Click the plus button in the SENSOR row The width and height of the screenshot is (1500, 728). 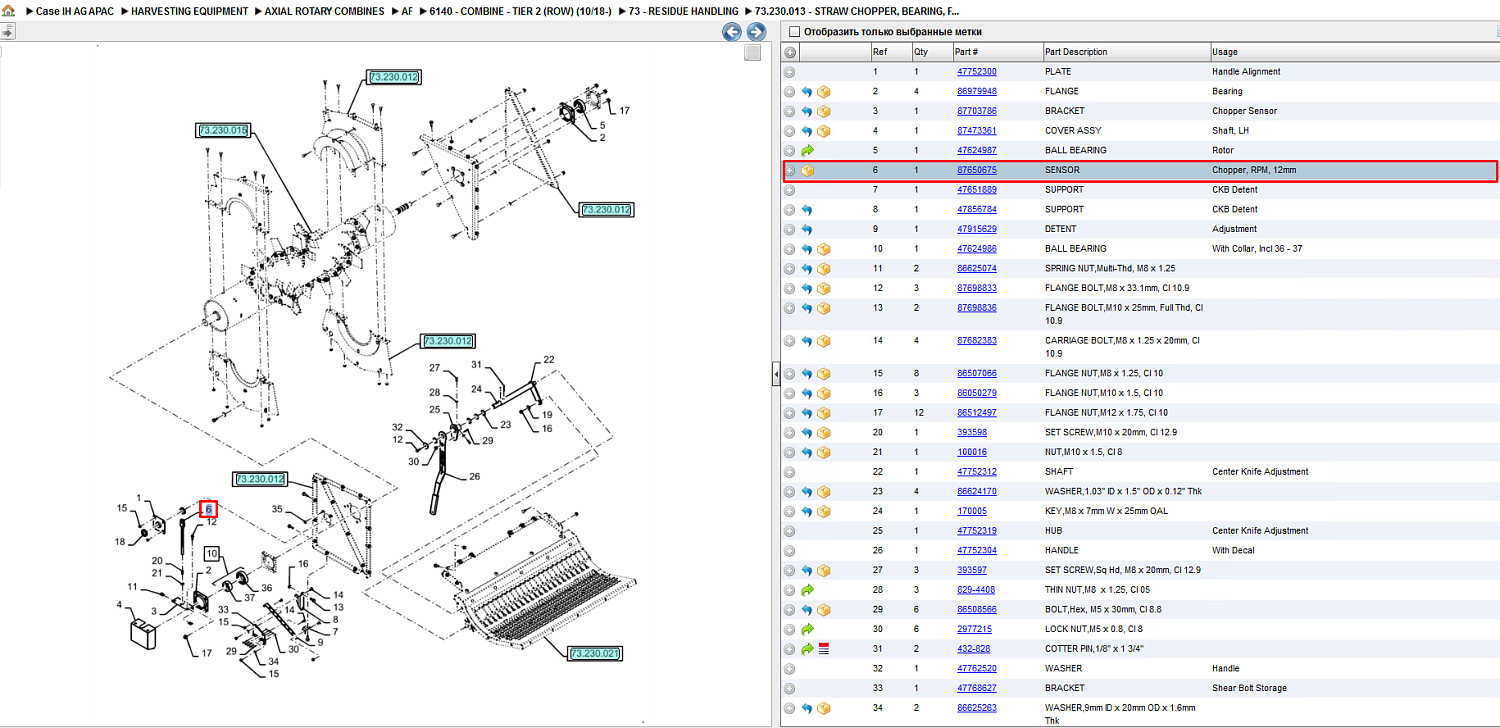pos(790,171)
